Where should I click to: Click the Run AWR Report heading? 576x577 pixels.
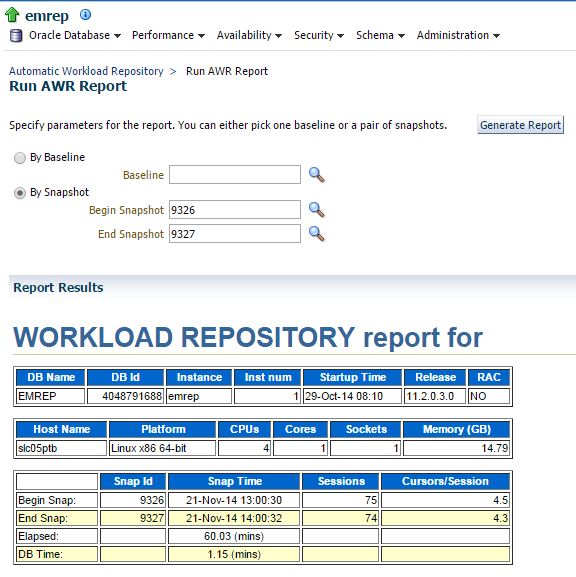[x=68, y=86]
